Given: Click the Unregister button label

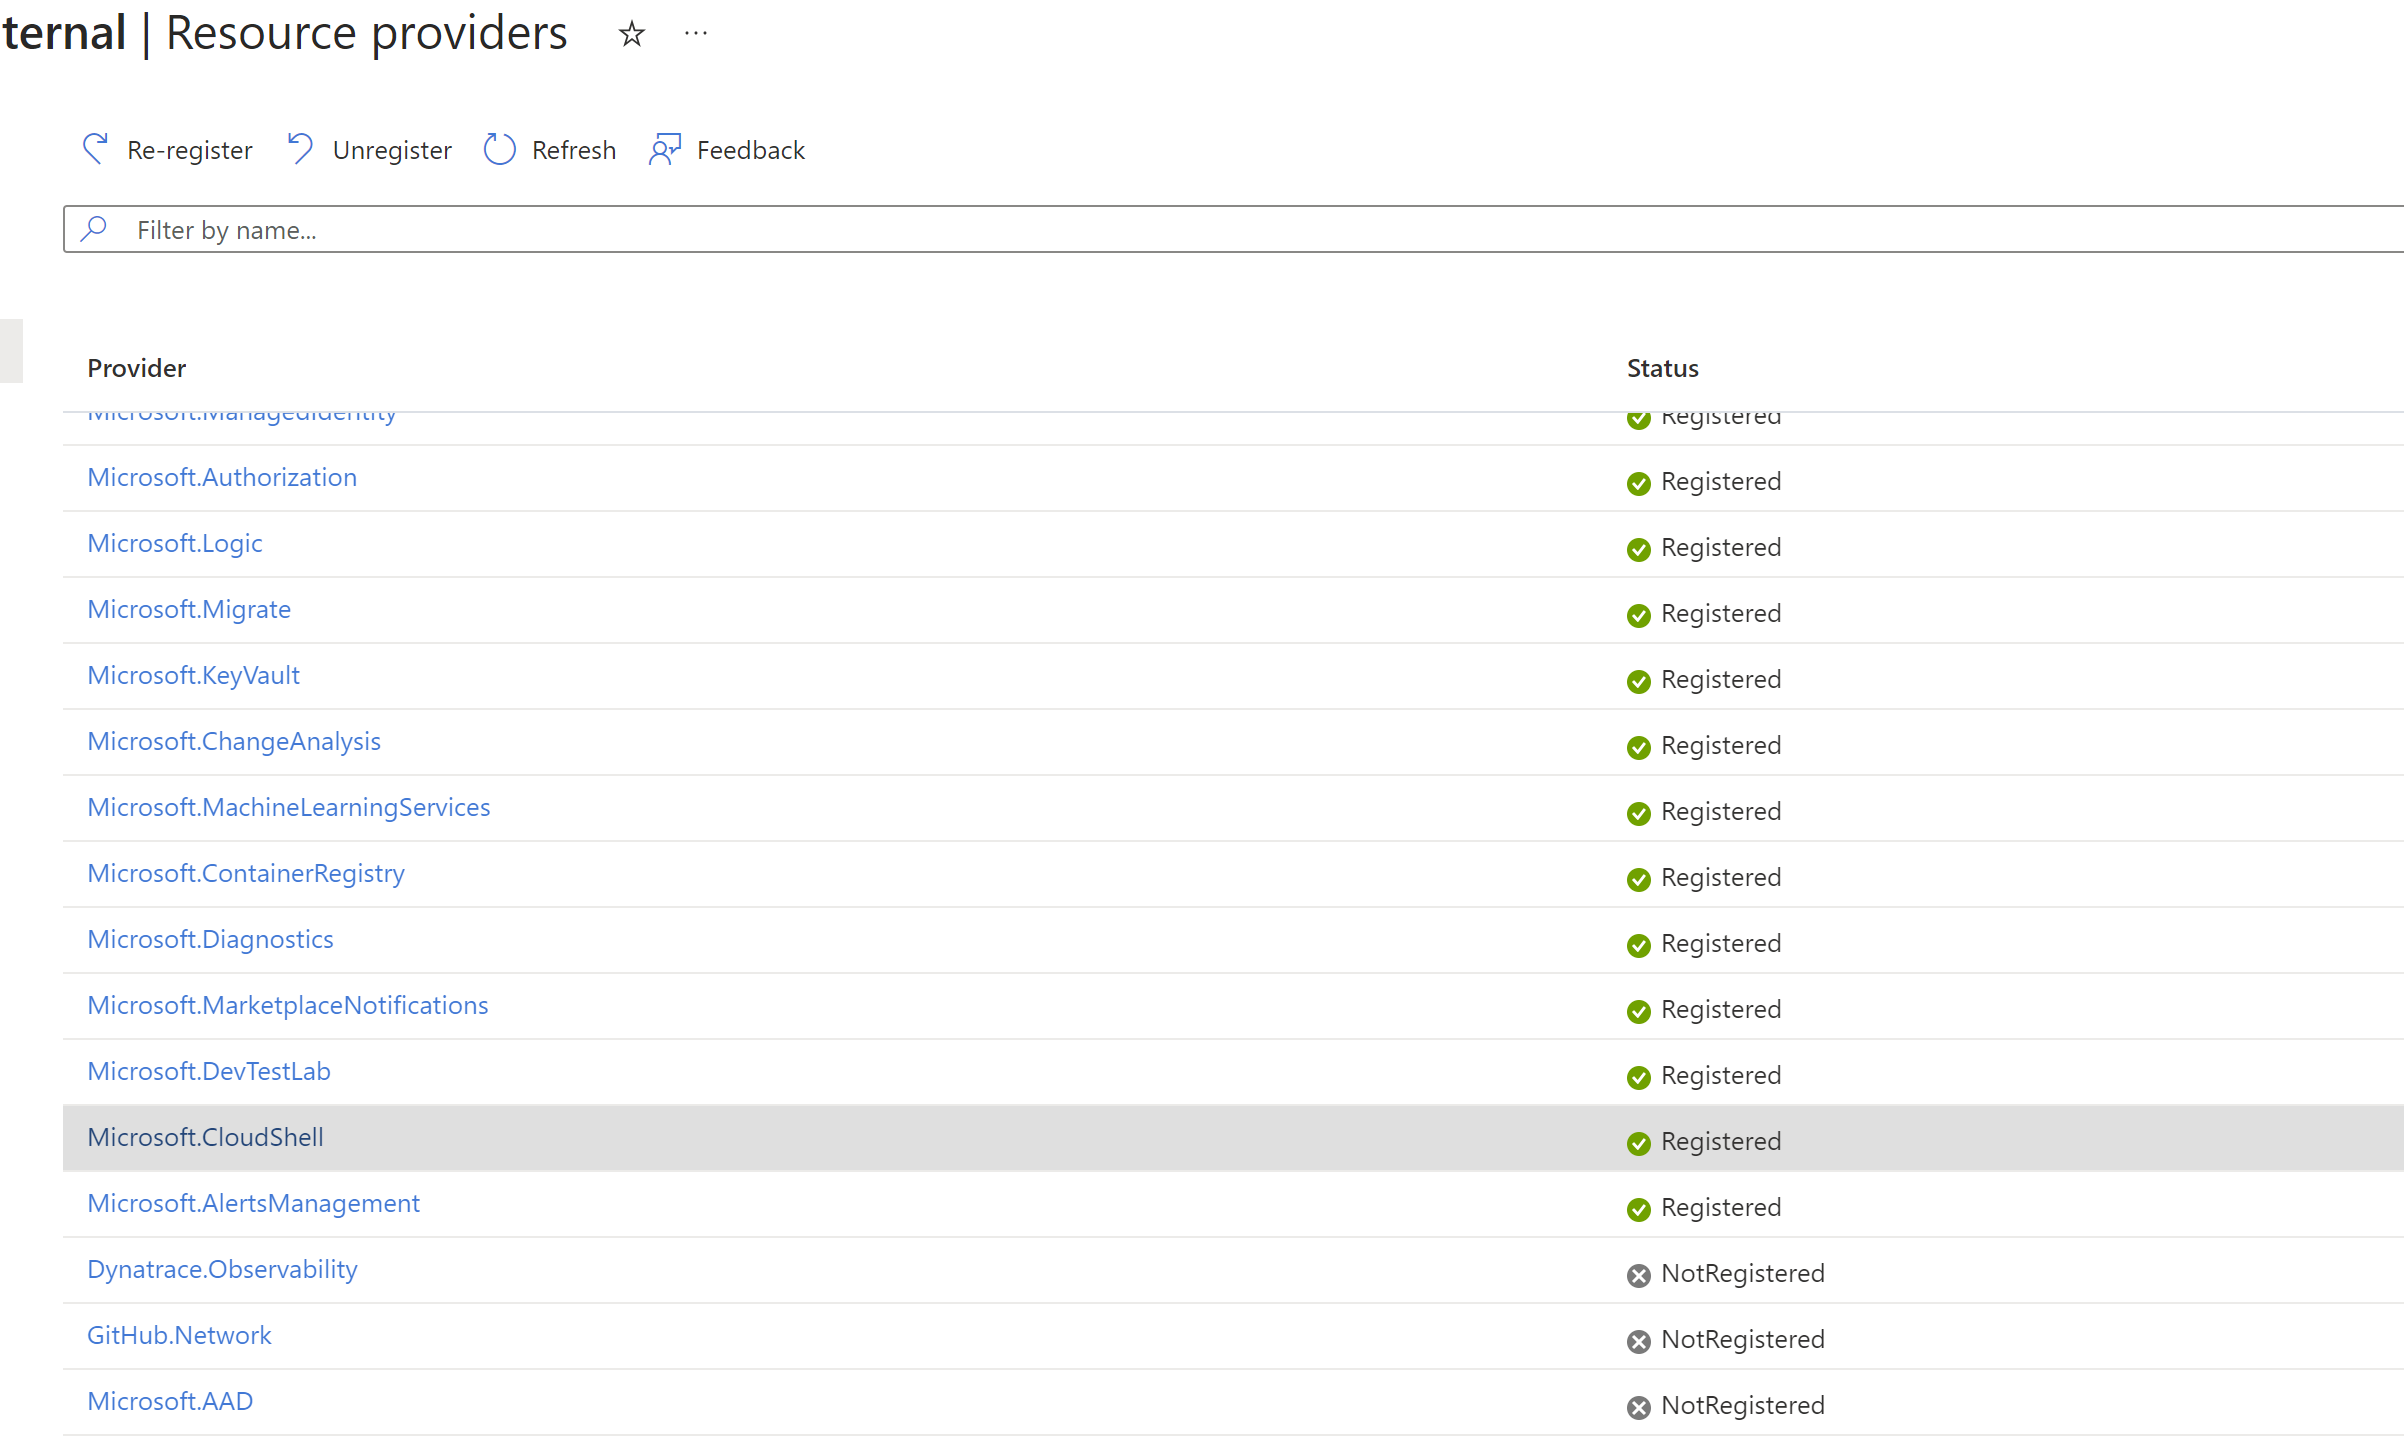Looking at the screenshot, I should 392,150.
